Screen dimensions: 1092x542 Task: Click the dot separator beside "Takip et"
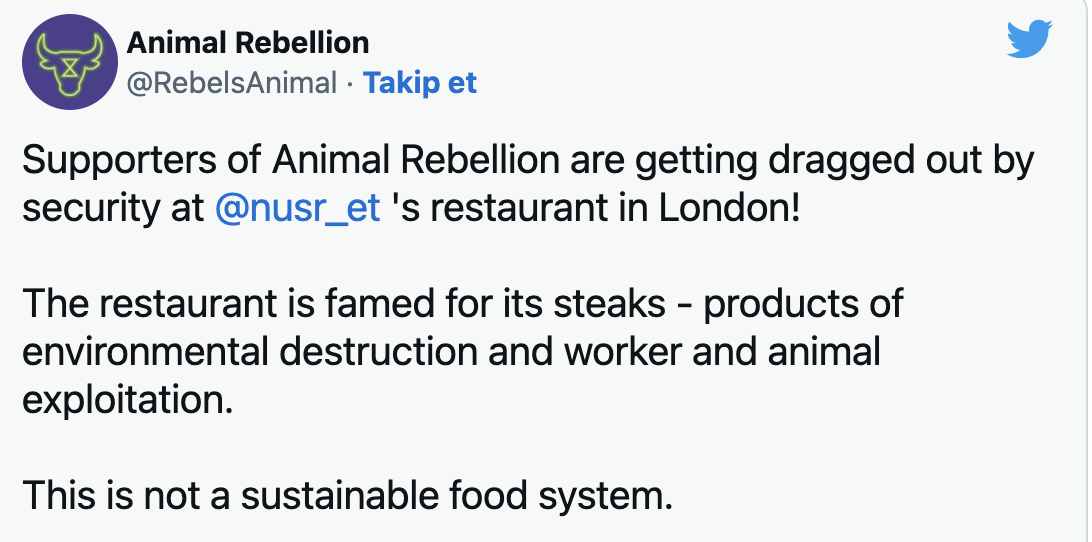click(350, 83)
